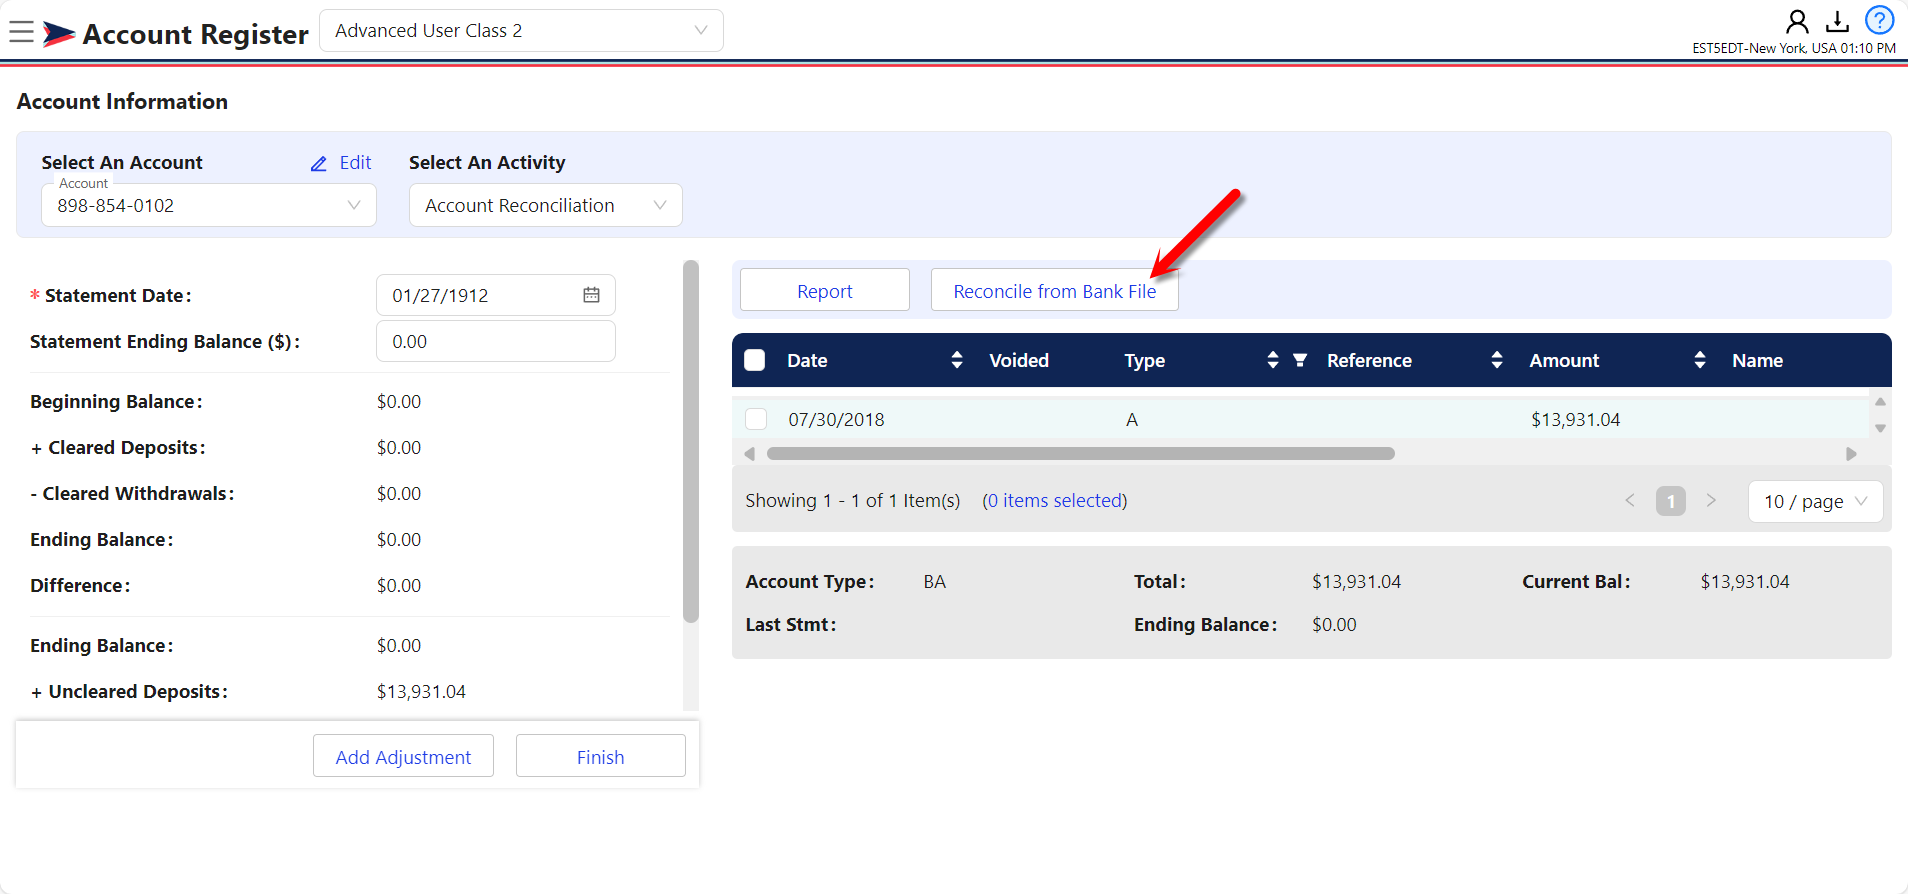Image resolution: width=1908 pixels, height=894 pixels.
Task: Click the Report button
Action: coord(825,291)
